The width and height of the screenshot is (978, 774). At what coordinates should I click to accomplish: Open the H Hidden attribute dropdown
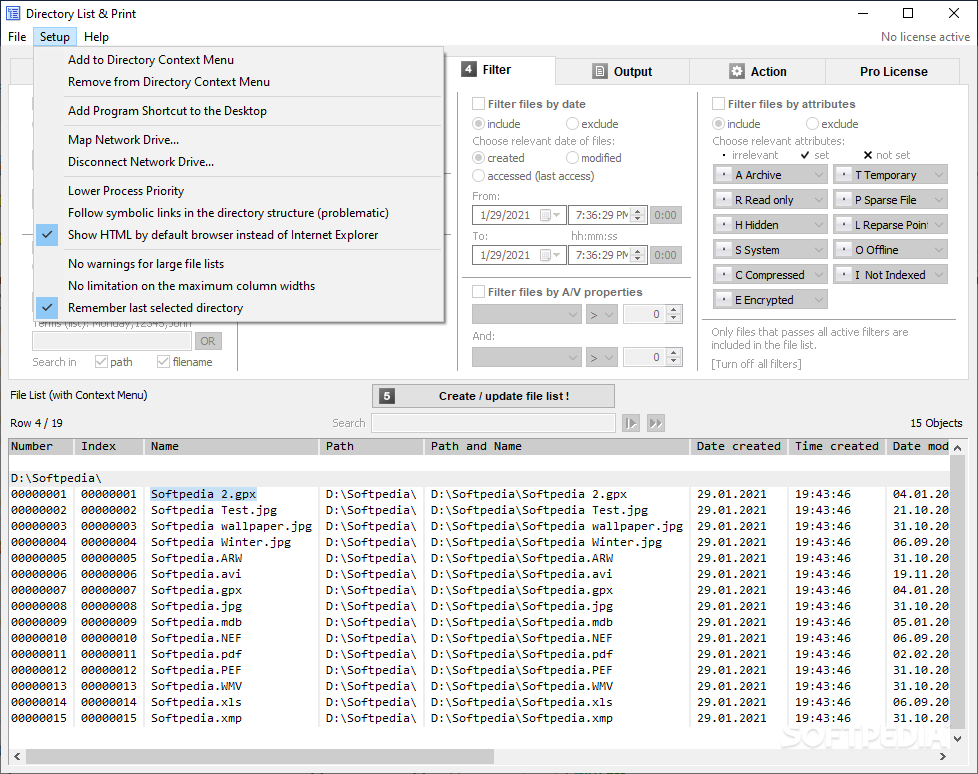(770, 225)
